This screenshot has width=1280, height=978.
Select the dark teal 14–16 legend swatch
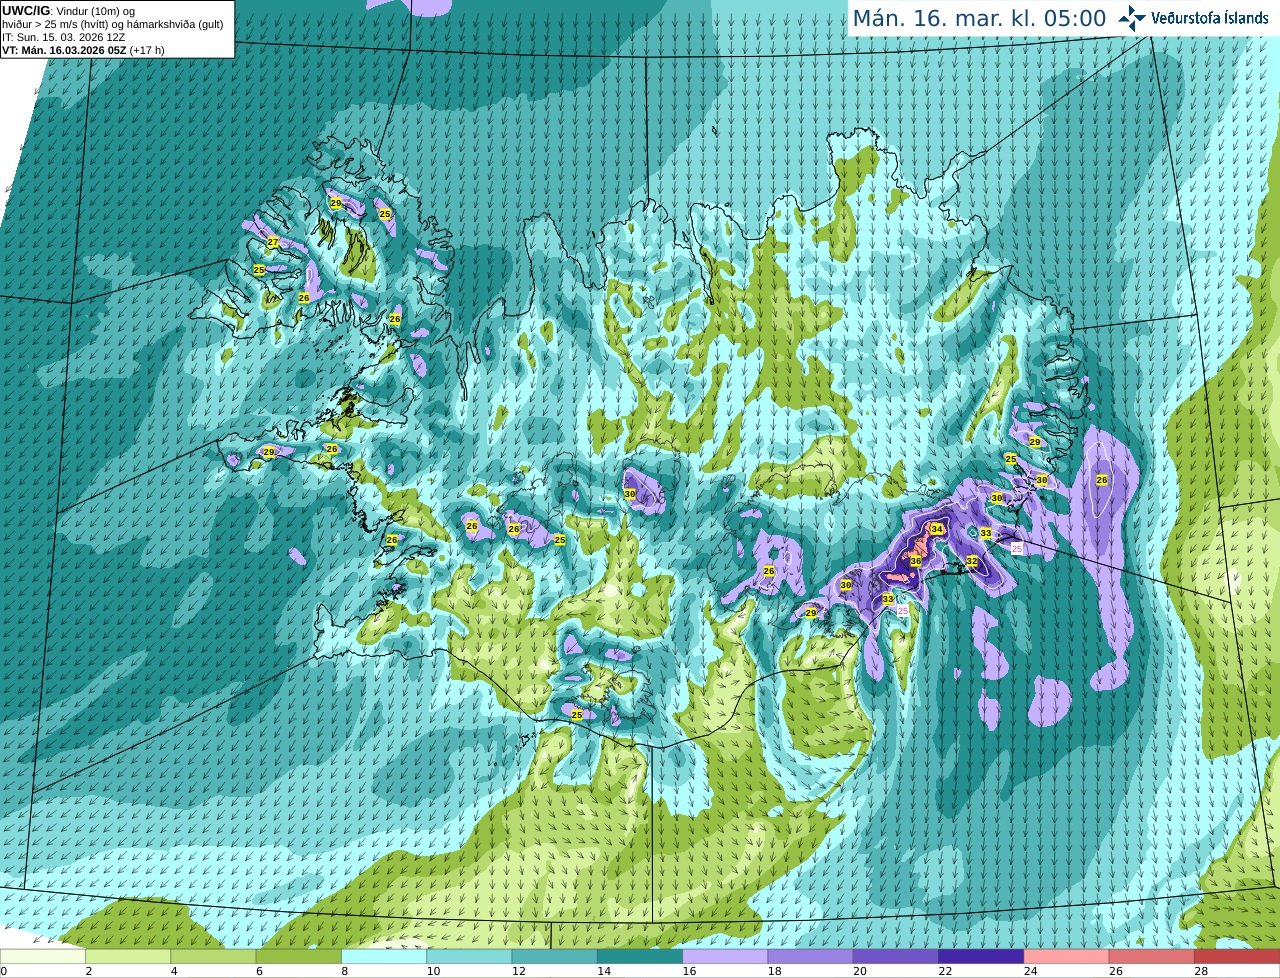click(x=640, y=956)
